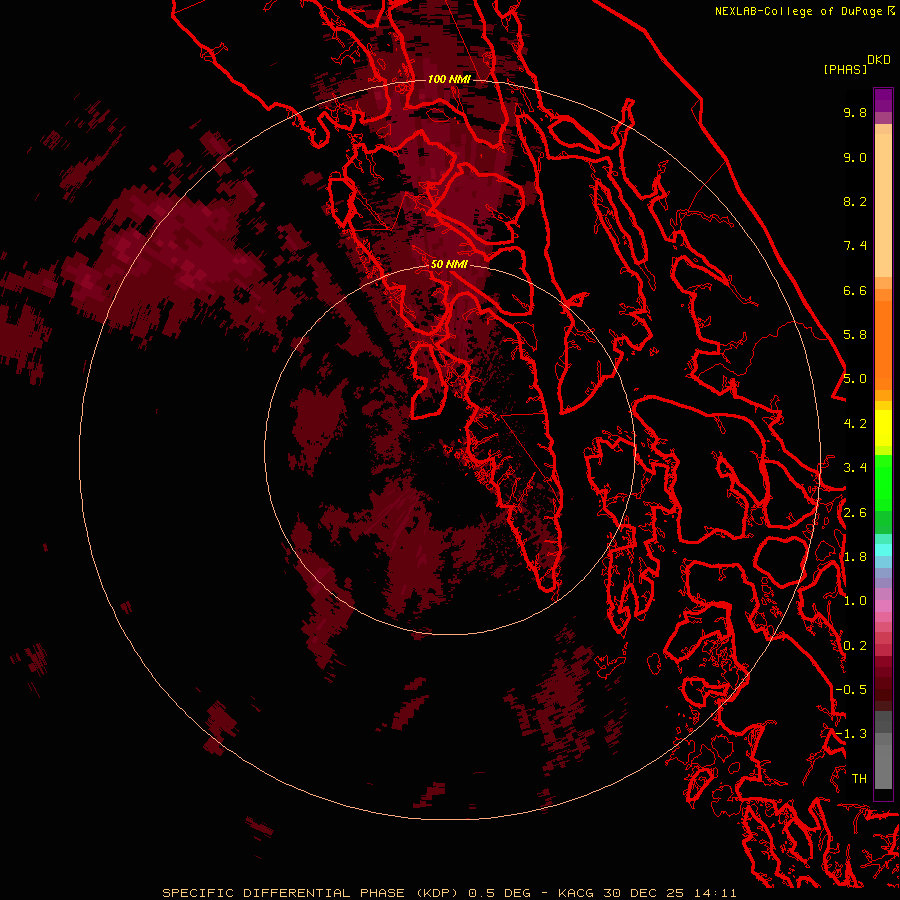Click the 3.4 legend value
The image size is (900, 900).
(x=855, y=468)
